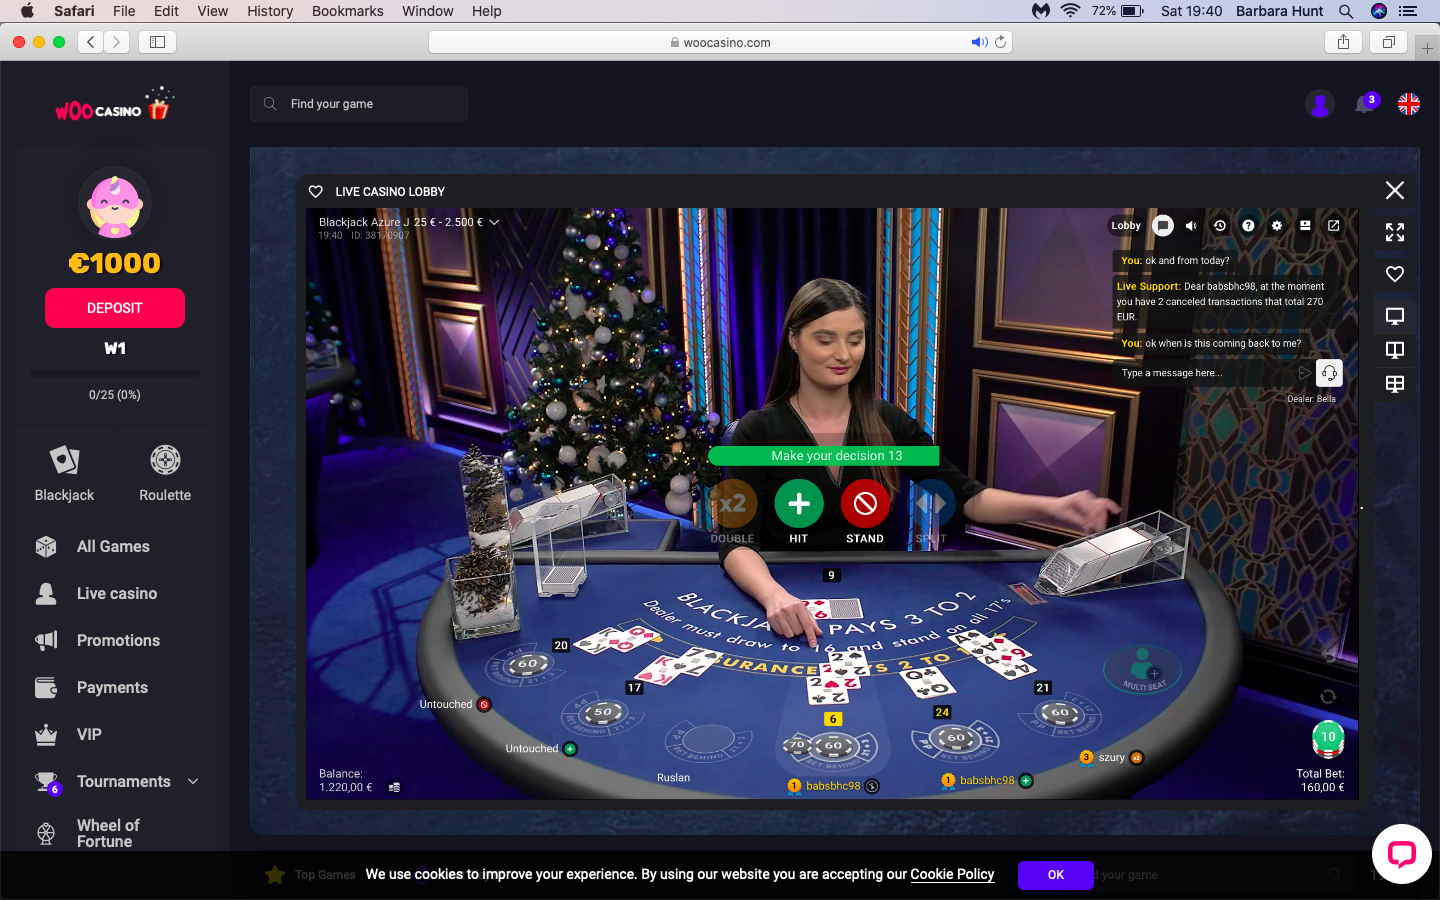Click the Find your game search box
This screenshot has width=1440, height=900.
tap(359, 104)
